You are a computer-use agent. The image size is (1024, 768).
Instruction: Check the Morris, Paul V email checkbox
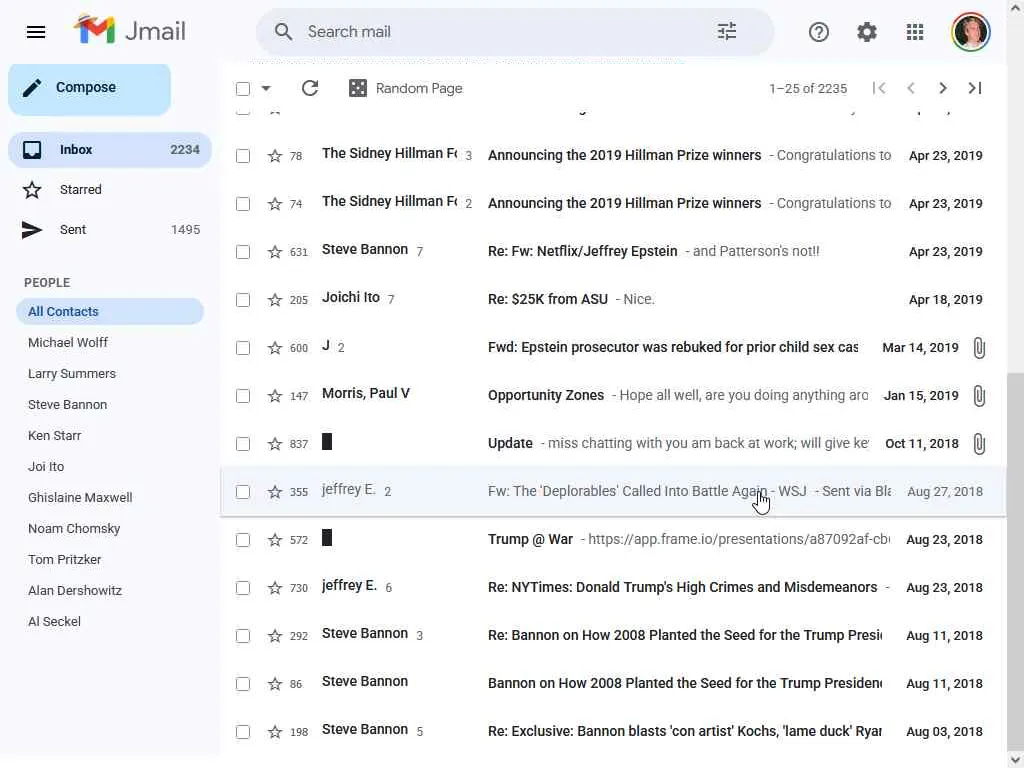pyautogui.click(x=243, y=396)
